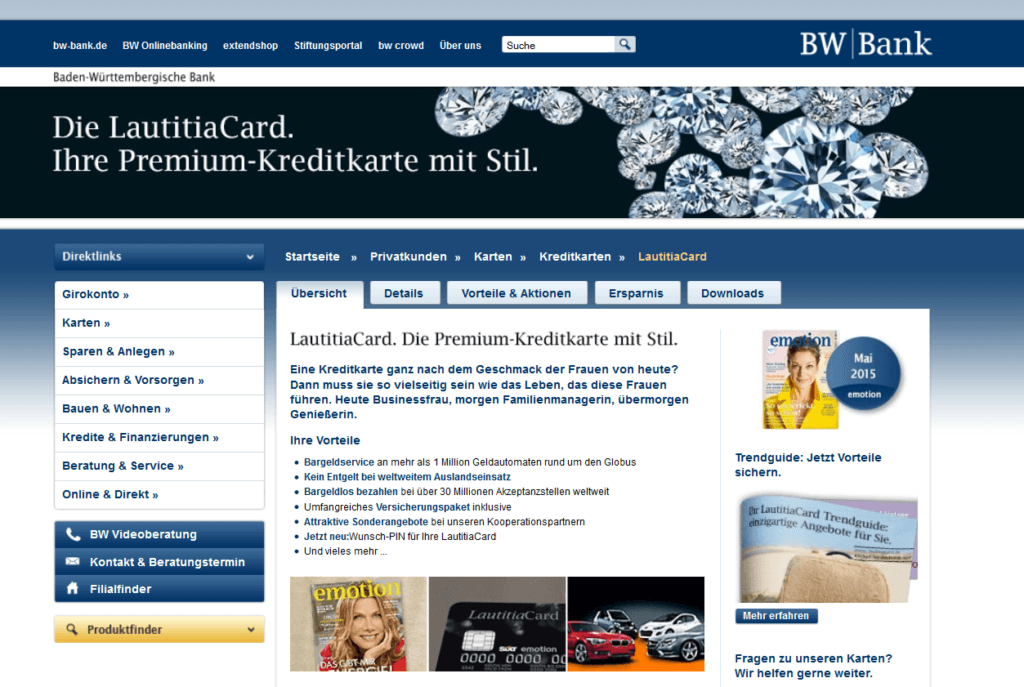The height and width of the screenshot is (687, 1024).
Task: Click Privatkunden in breadcrumb
Action: point(408,257)
